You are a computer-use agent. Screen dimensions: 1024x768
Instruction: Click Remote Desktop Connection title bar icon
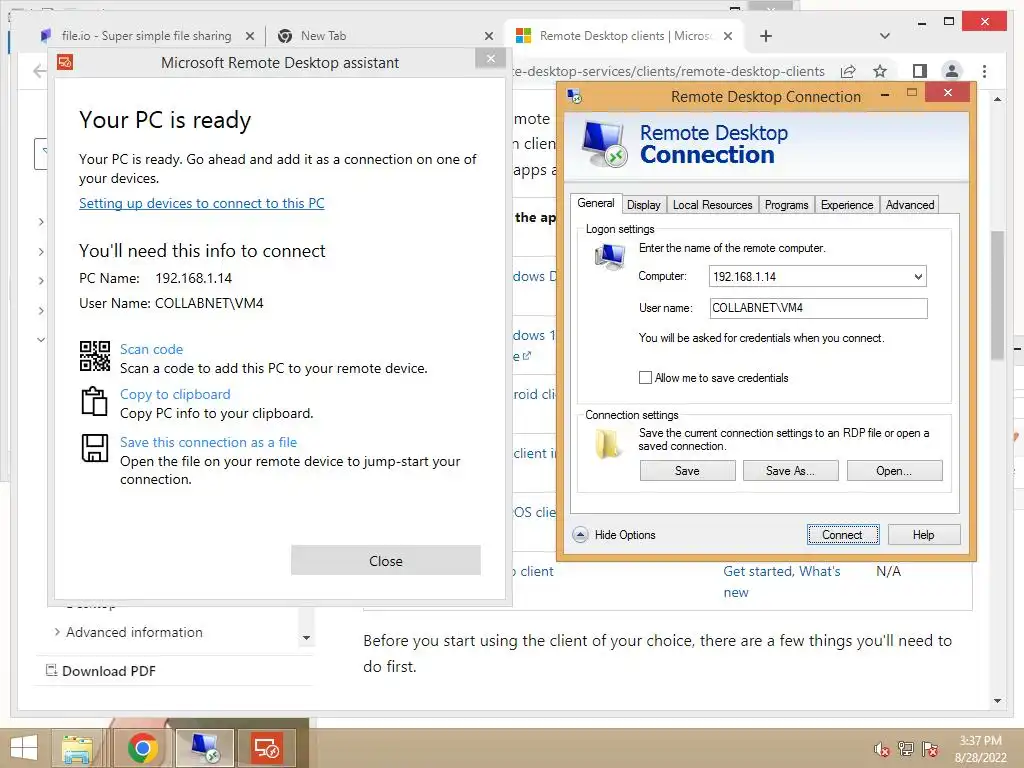(x=575, y=97)
